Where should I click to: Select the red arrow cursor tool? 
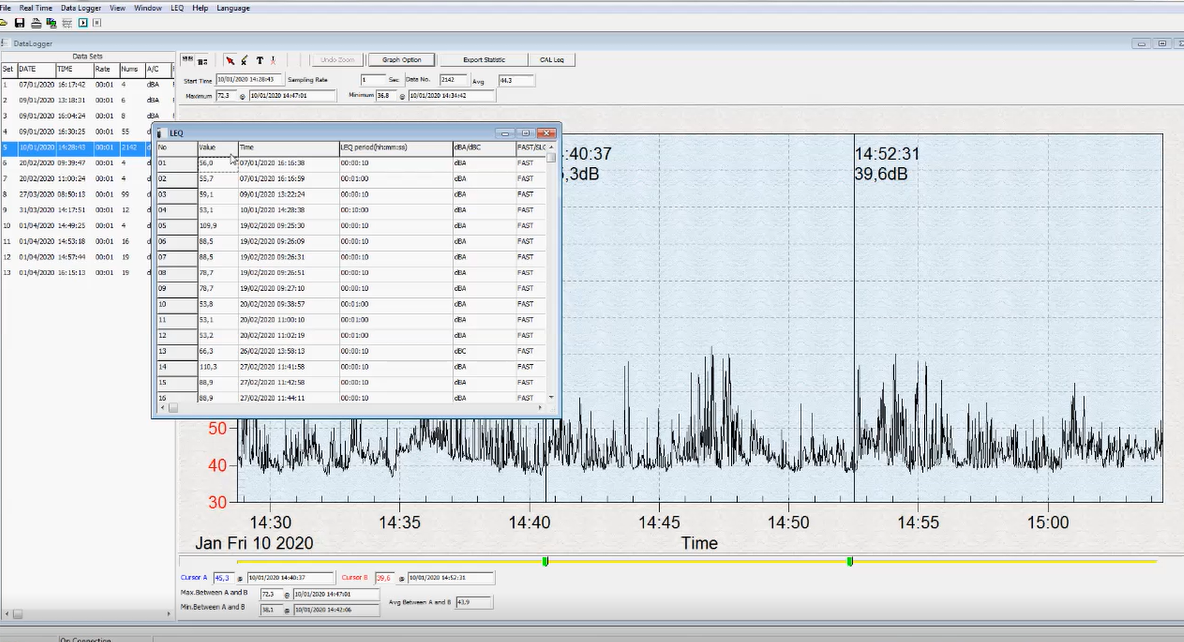pyautogui.click(x=230, y=60)
